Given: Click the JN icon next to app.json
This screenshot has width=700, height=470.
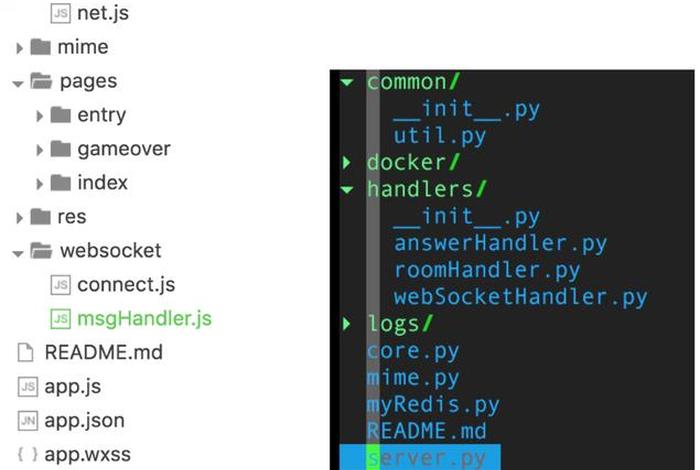Looking at the screenshot, I should pos(26,421).
